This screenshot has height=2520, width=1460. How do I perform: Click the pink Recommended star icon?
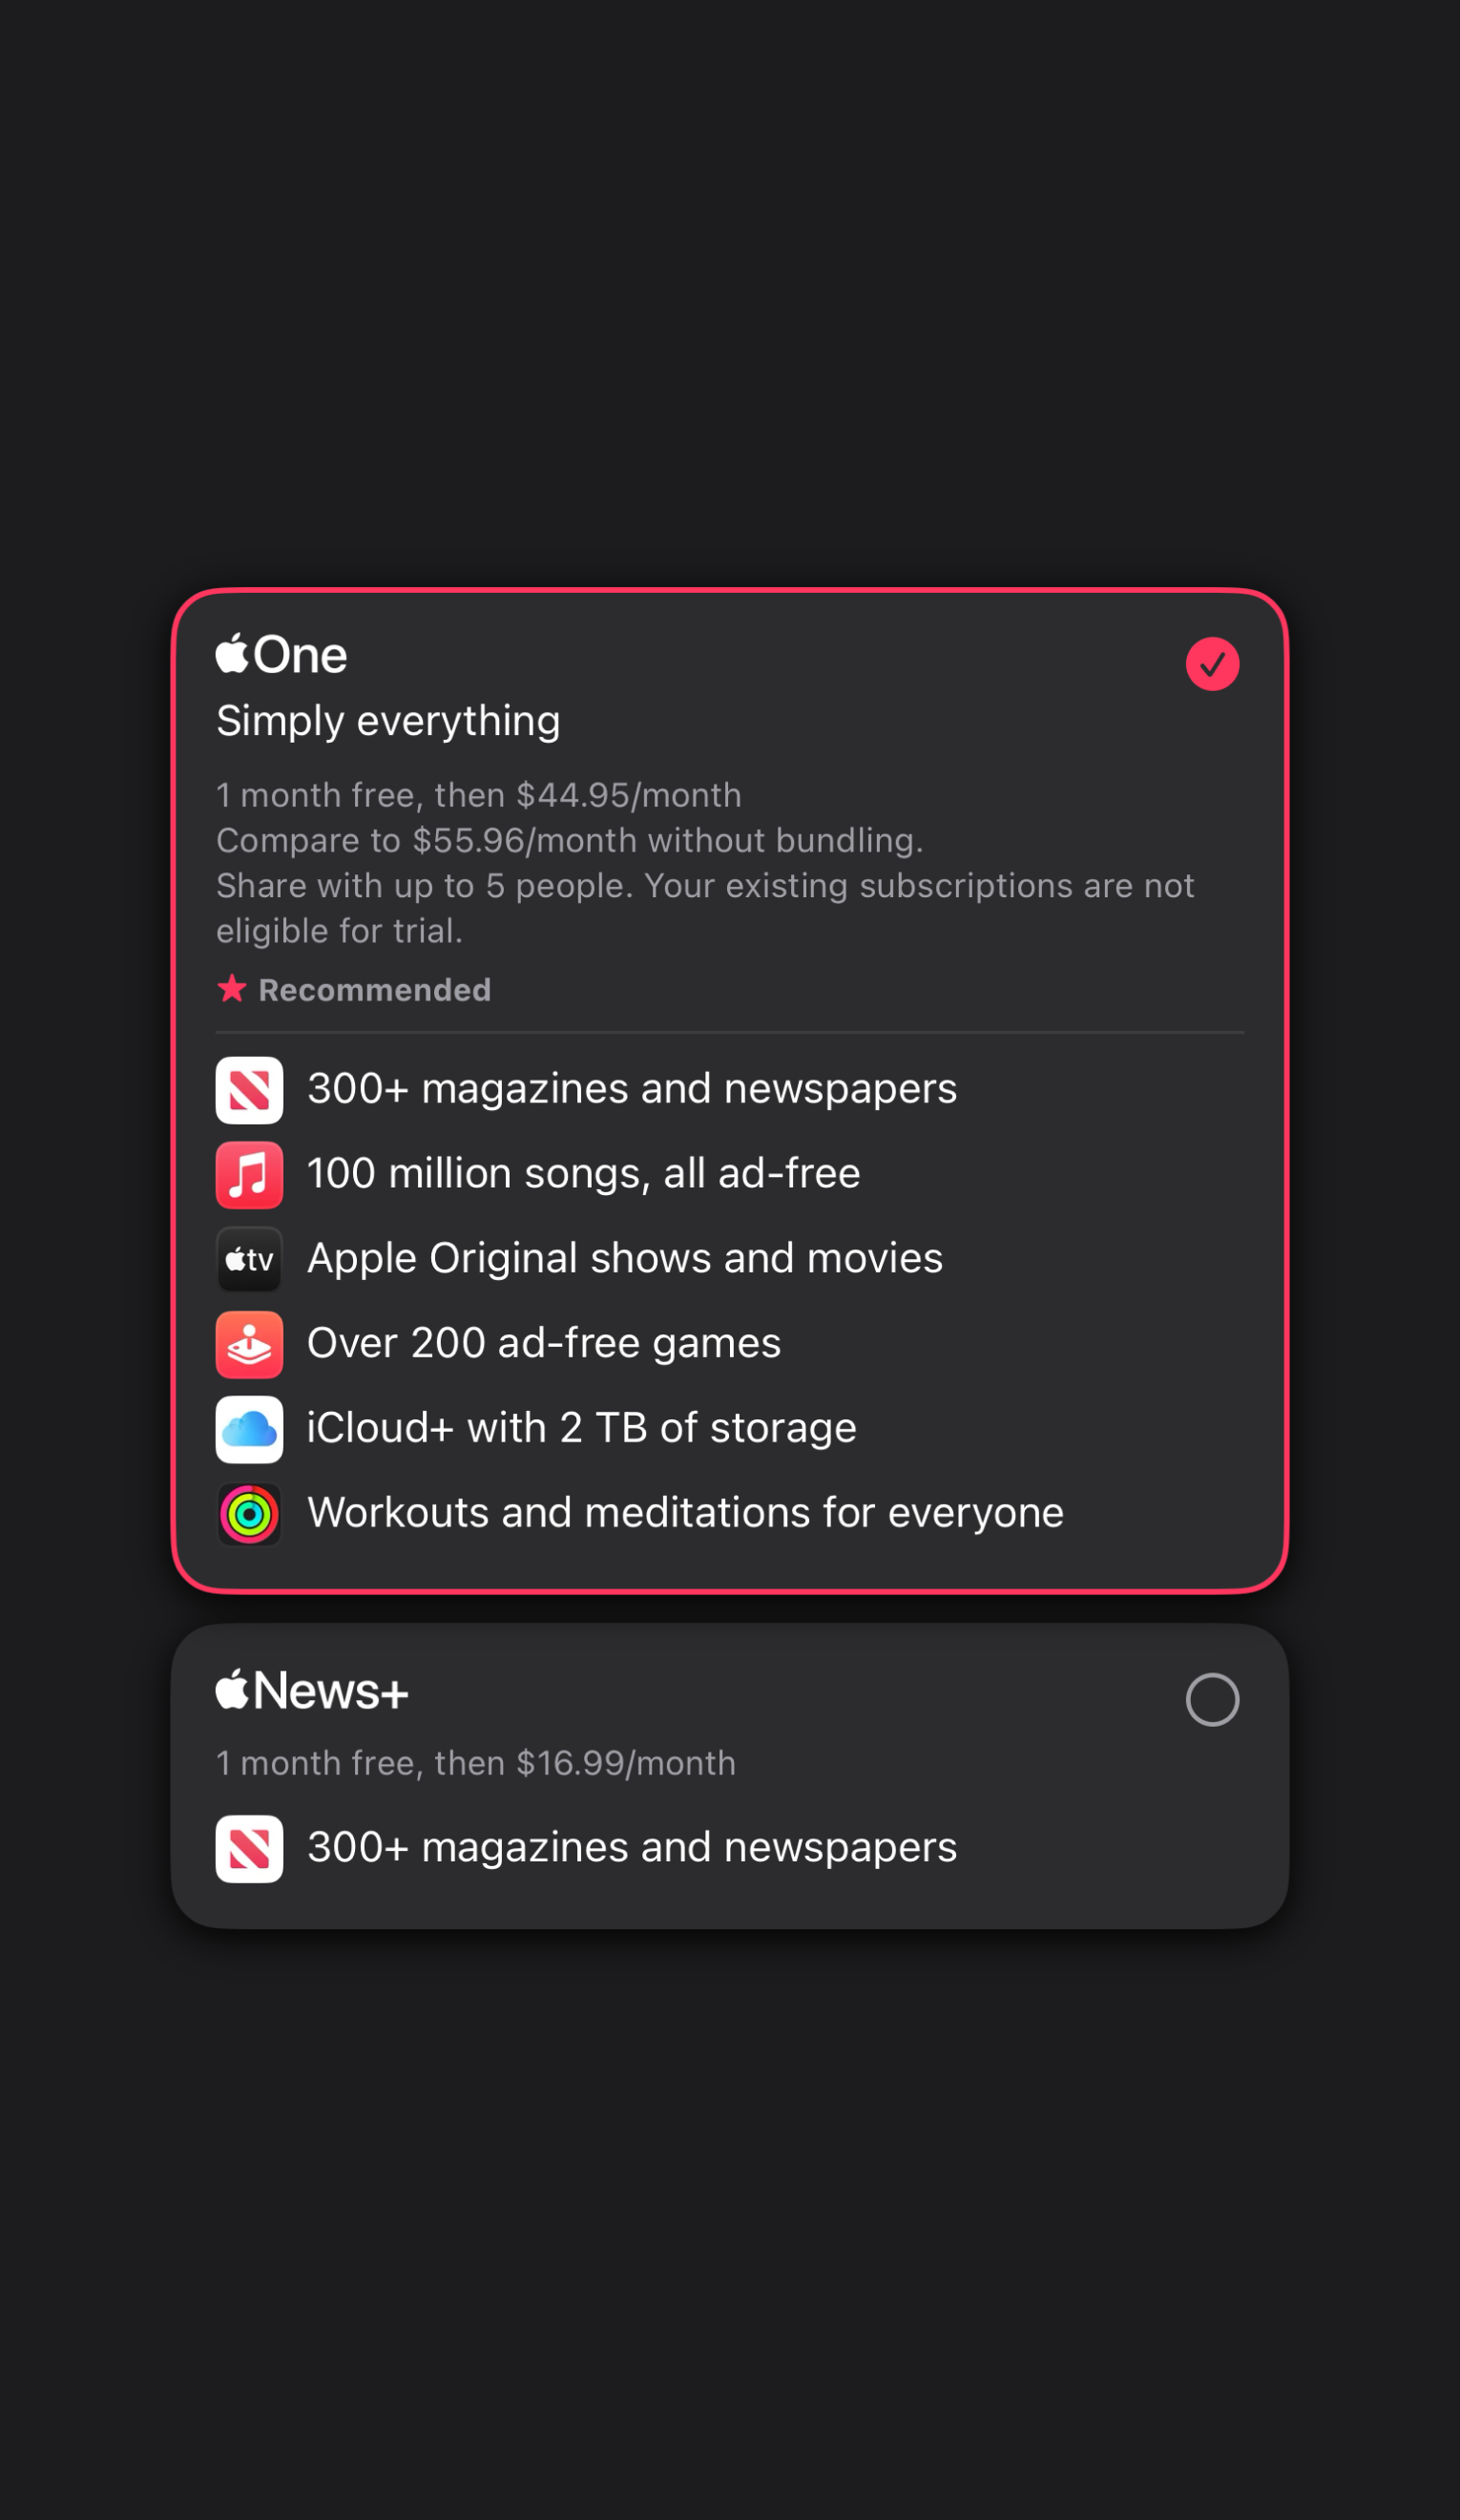(232, 989)
